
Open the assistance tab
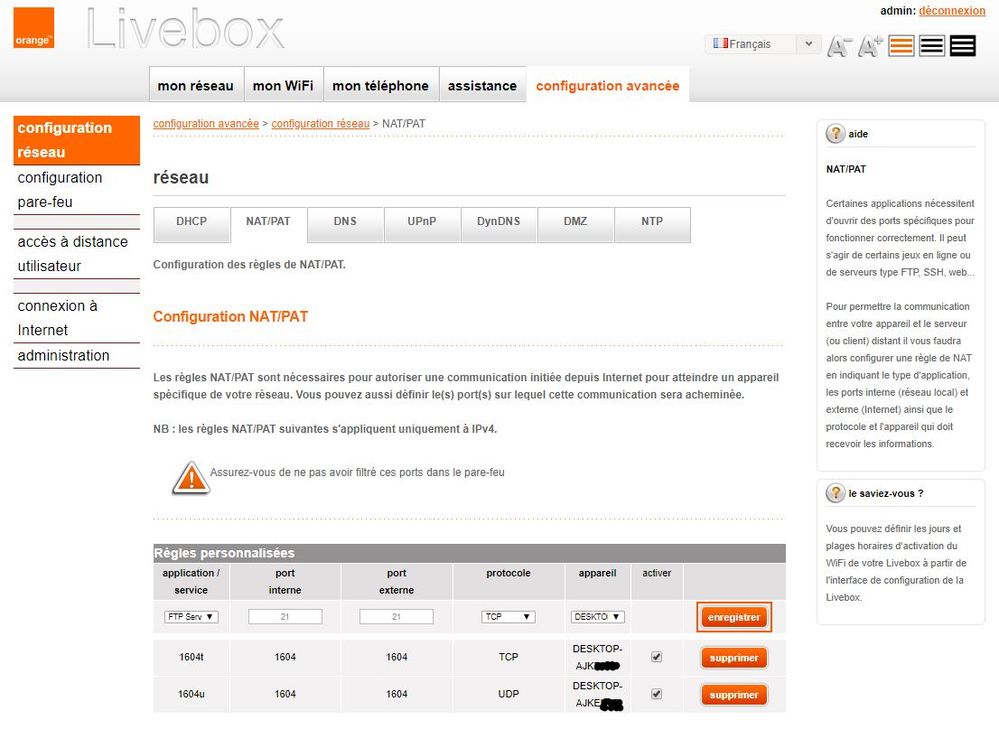tap(482, 85)
